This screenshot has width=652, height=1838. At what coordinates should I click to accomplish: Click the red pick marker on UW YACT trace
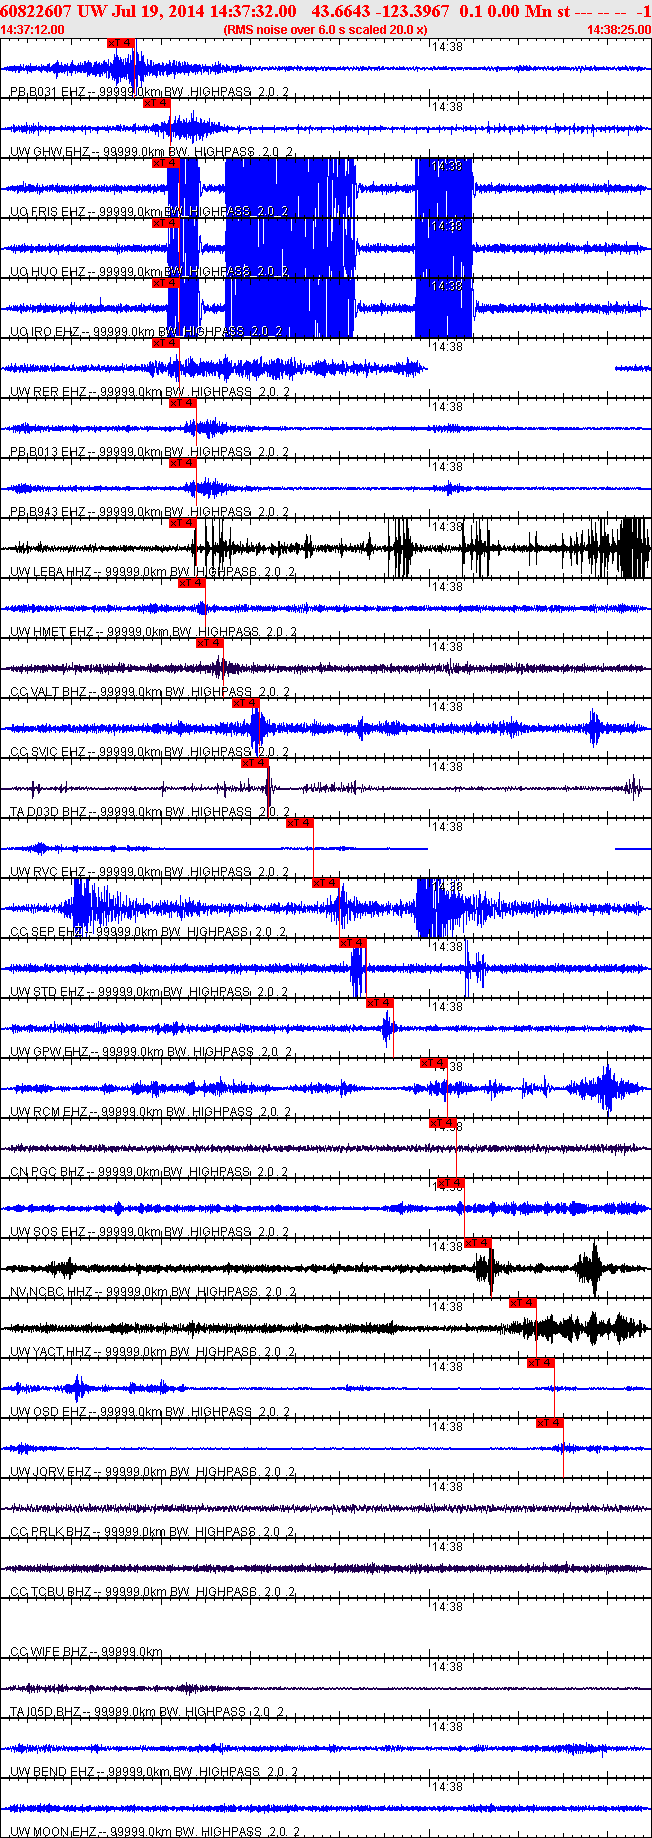click(x=524, y=1303)
